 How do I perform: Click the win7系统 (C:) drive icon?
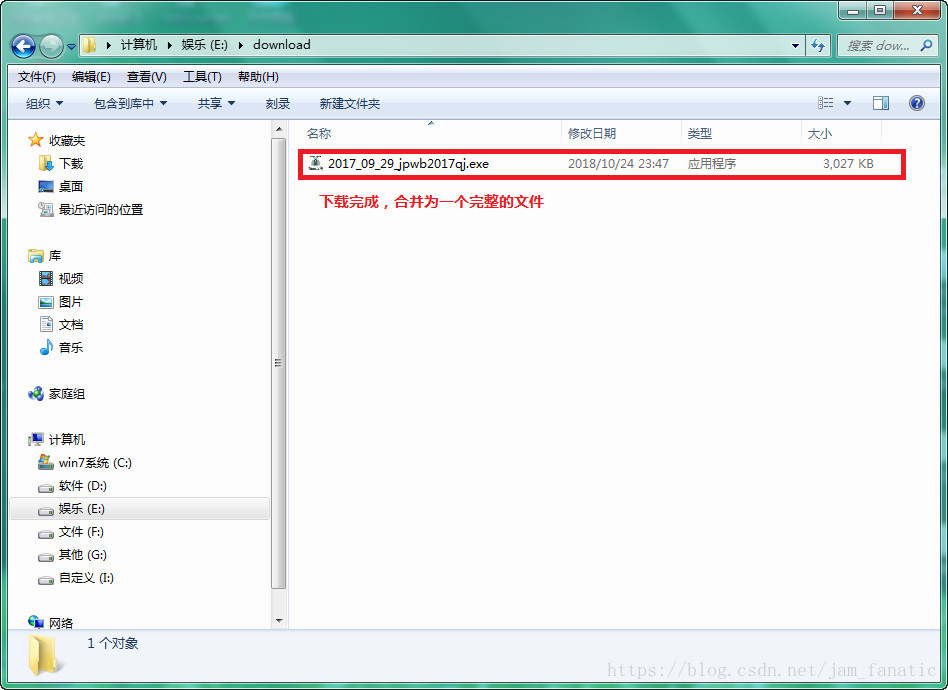pyautogui.click(x=46, y=463)
